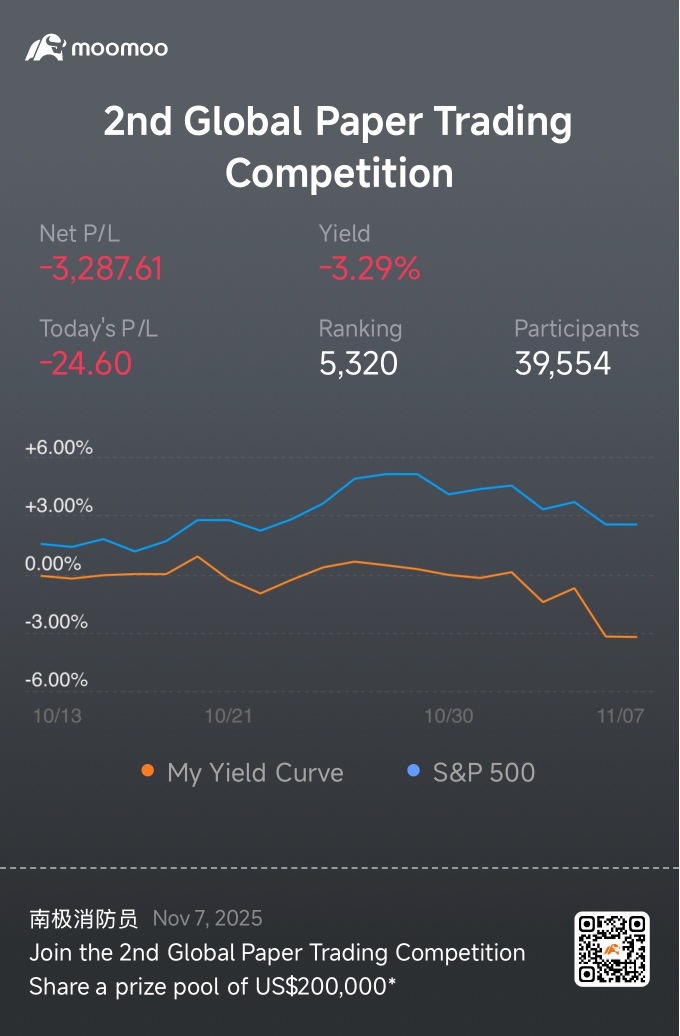Viewport: 680px width, 1036px height.
Task: Click the moomoo brand name text
Action: 120,48
